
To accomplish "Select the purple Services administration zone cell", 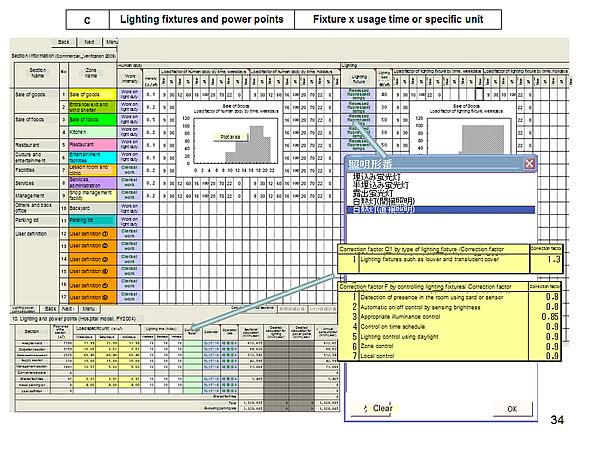I will pos(92,183).
